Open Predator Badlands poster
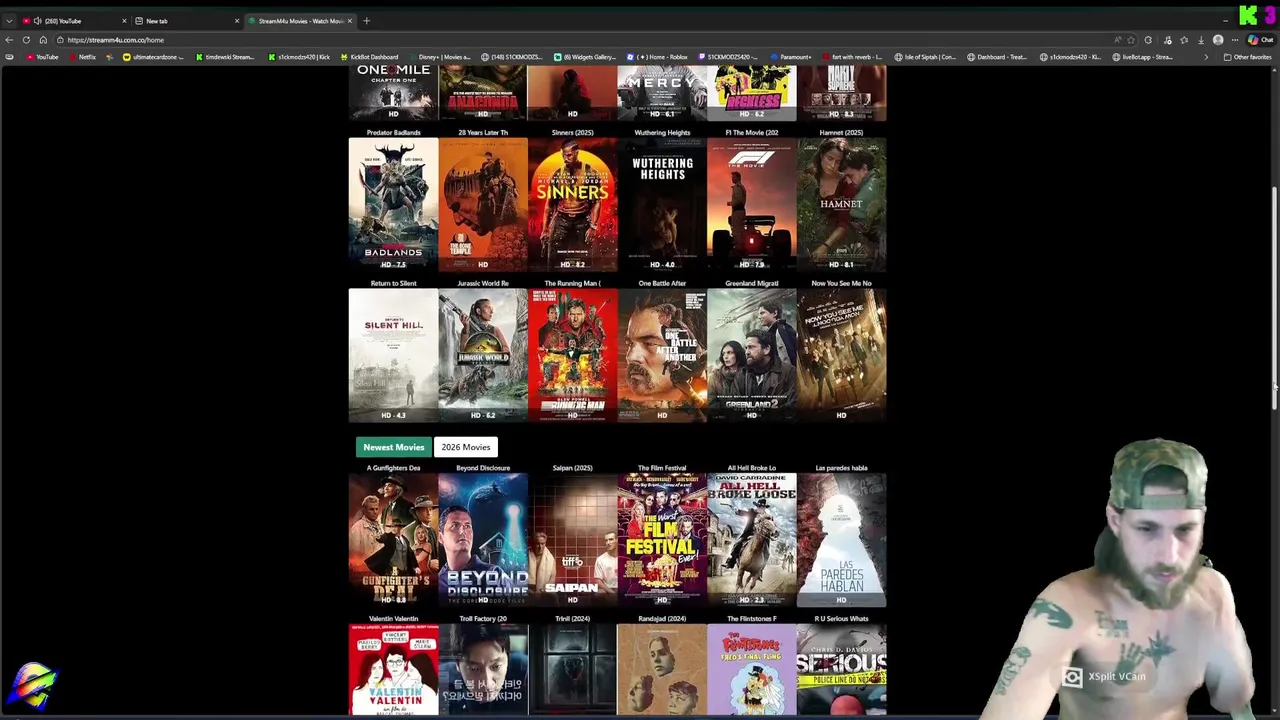 pos(393,204)
